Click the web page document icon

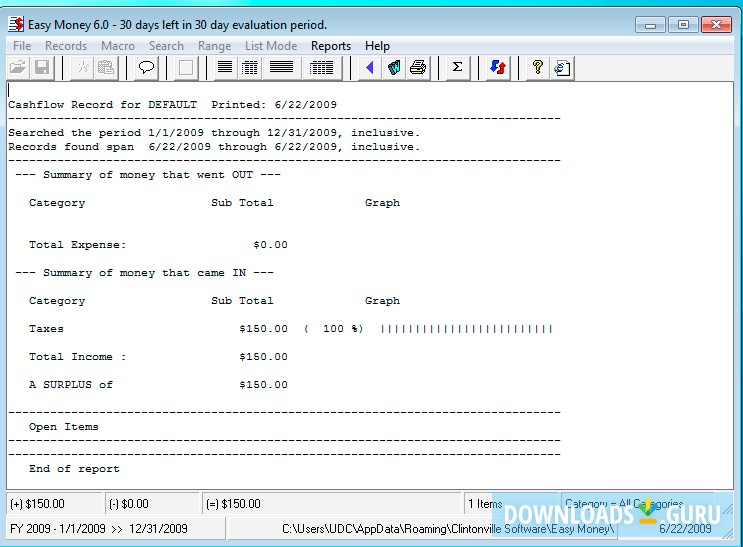pos(562,67)
